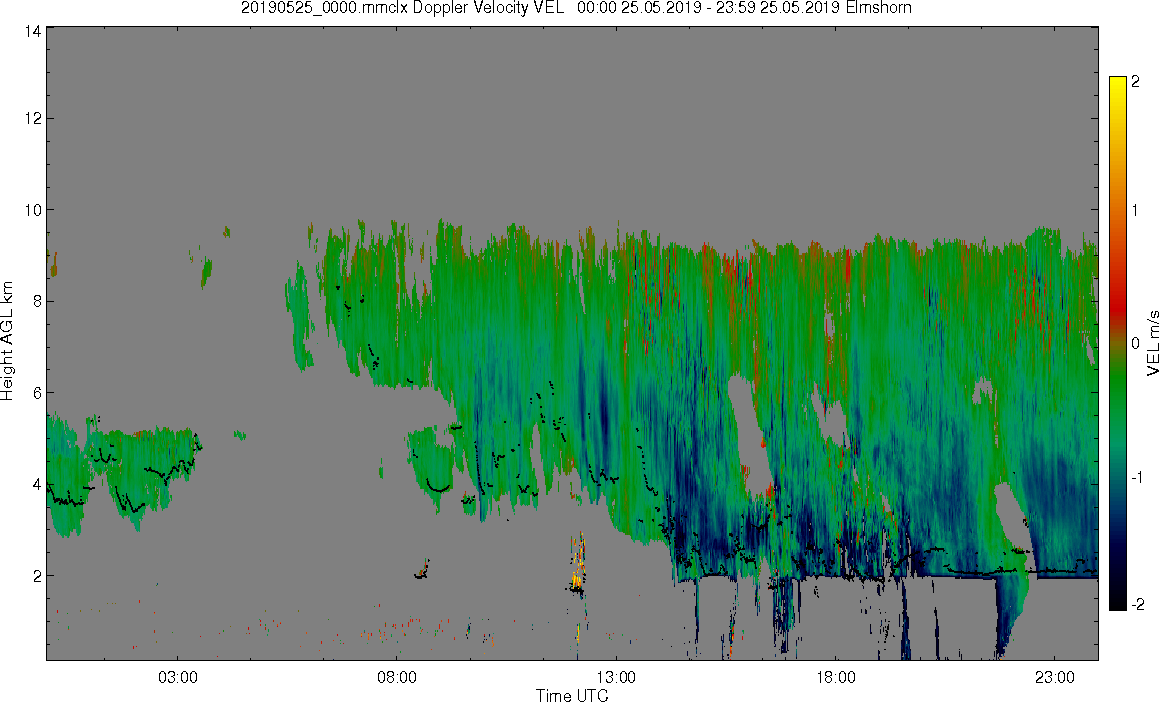Select the '18:00' time axis label
Image resolution: width=1159 pixels, height=702 pixels.
[x=835, y=678]
